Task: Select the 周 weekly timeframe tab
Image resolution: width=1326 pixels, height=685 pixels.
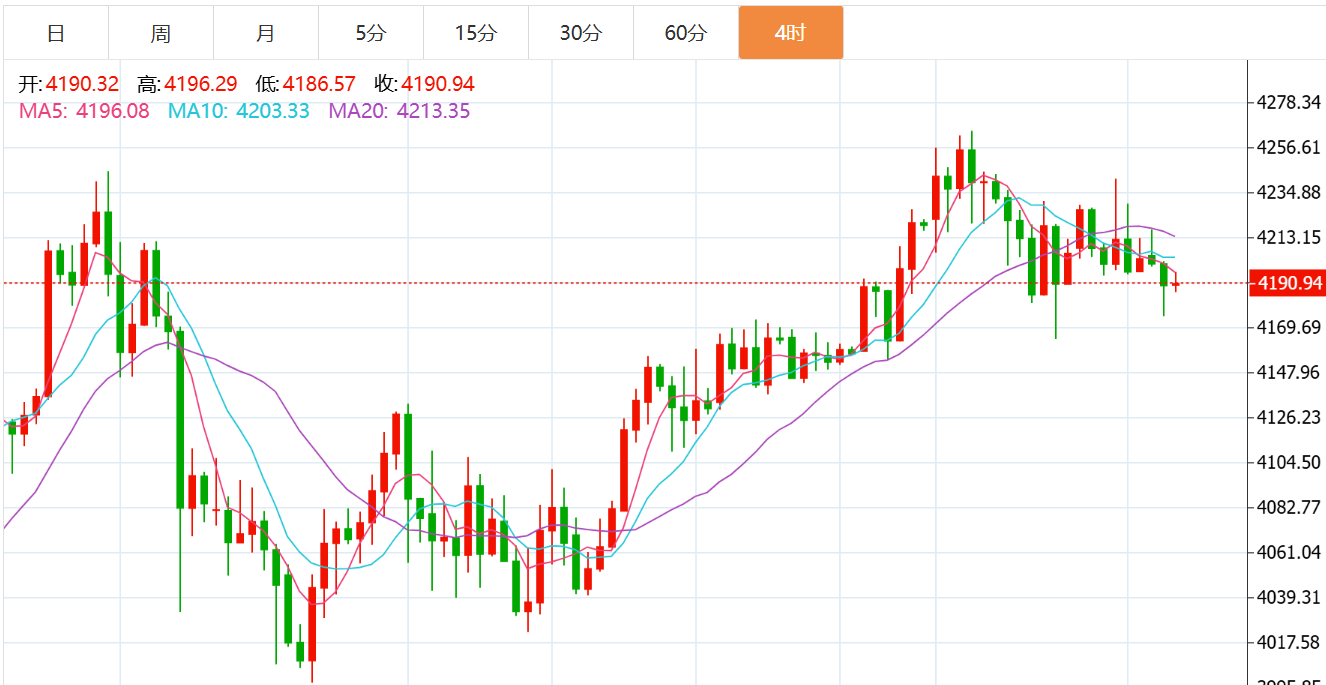Action: (x=161, y=33)
